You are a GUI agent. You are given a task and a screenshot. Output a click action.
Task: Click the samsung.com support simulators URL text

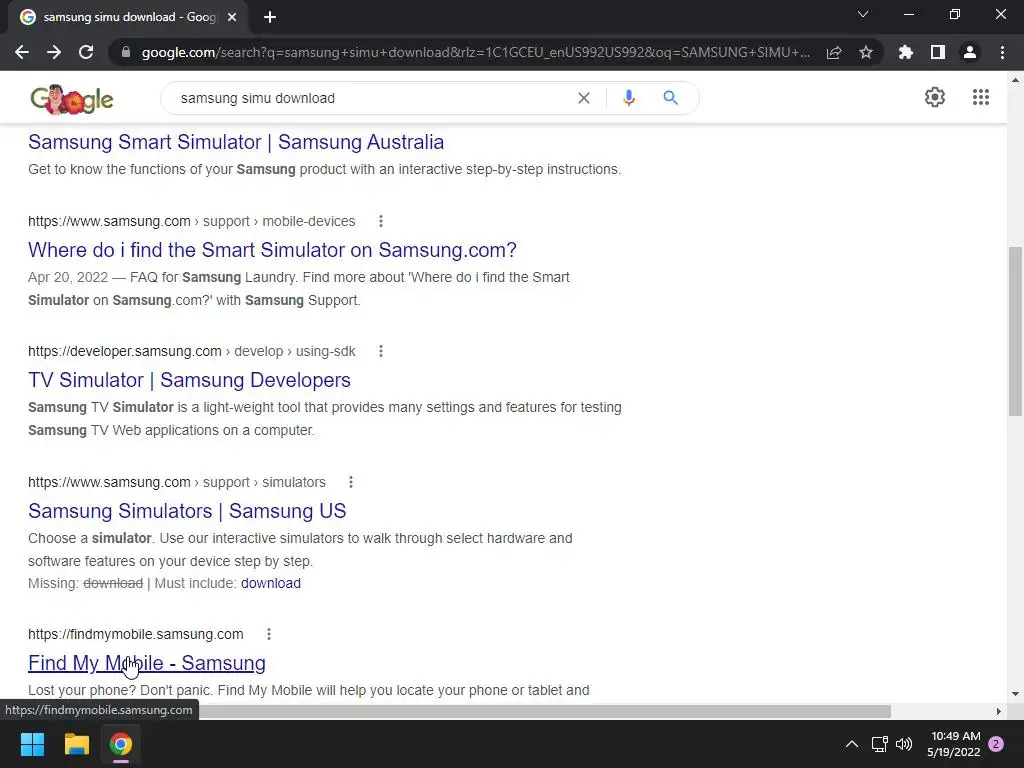[176, 482]
